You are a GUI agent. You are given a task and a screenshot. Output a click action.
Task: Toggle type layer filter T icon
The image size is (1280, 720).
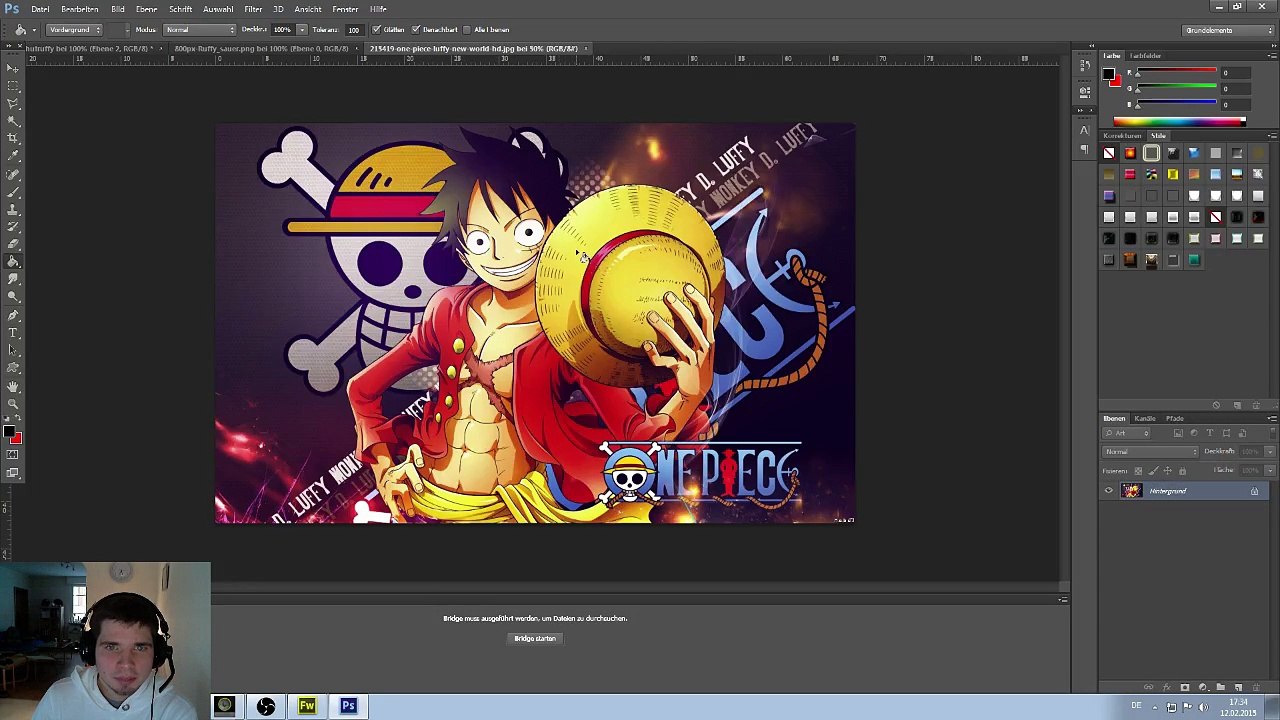(x=1210, y=433)
